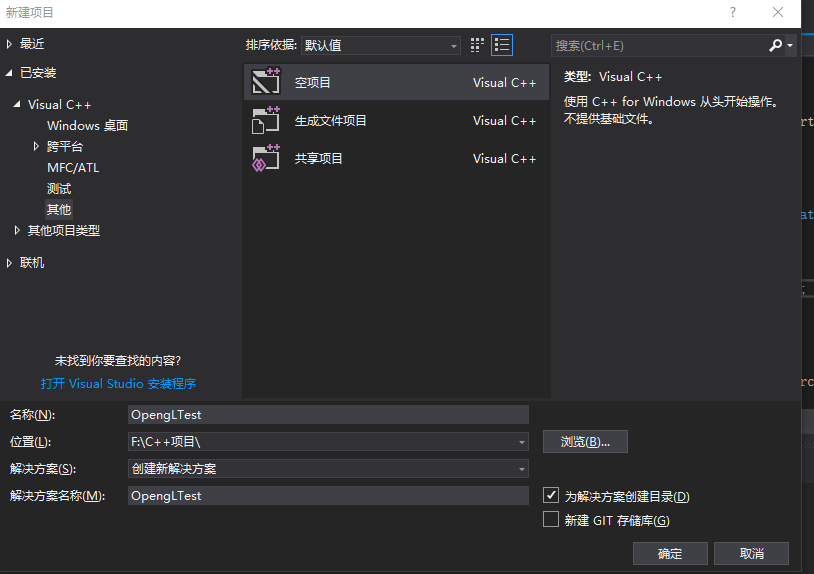
Task: Expand the 最近 section
Action: tap(9, 44)
